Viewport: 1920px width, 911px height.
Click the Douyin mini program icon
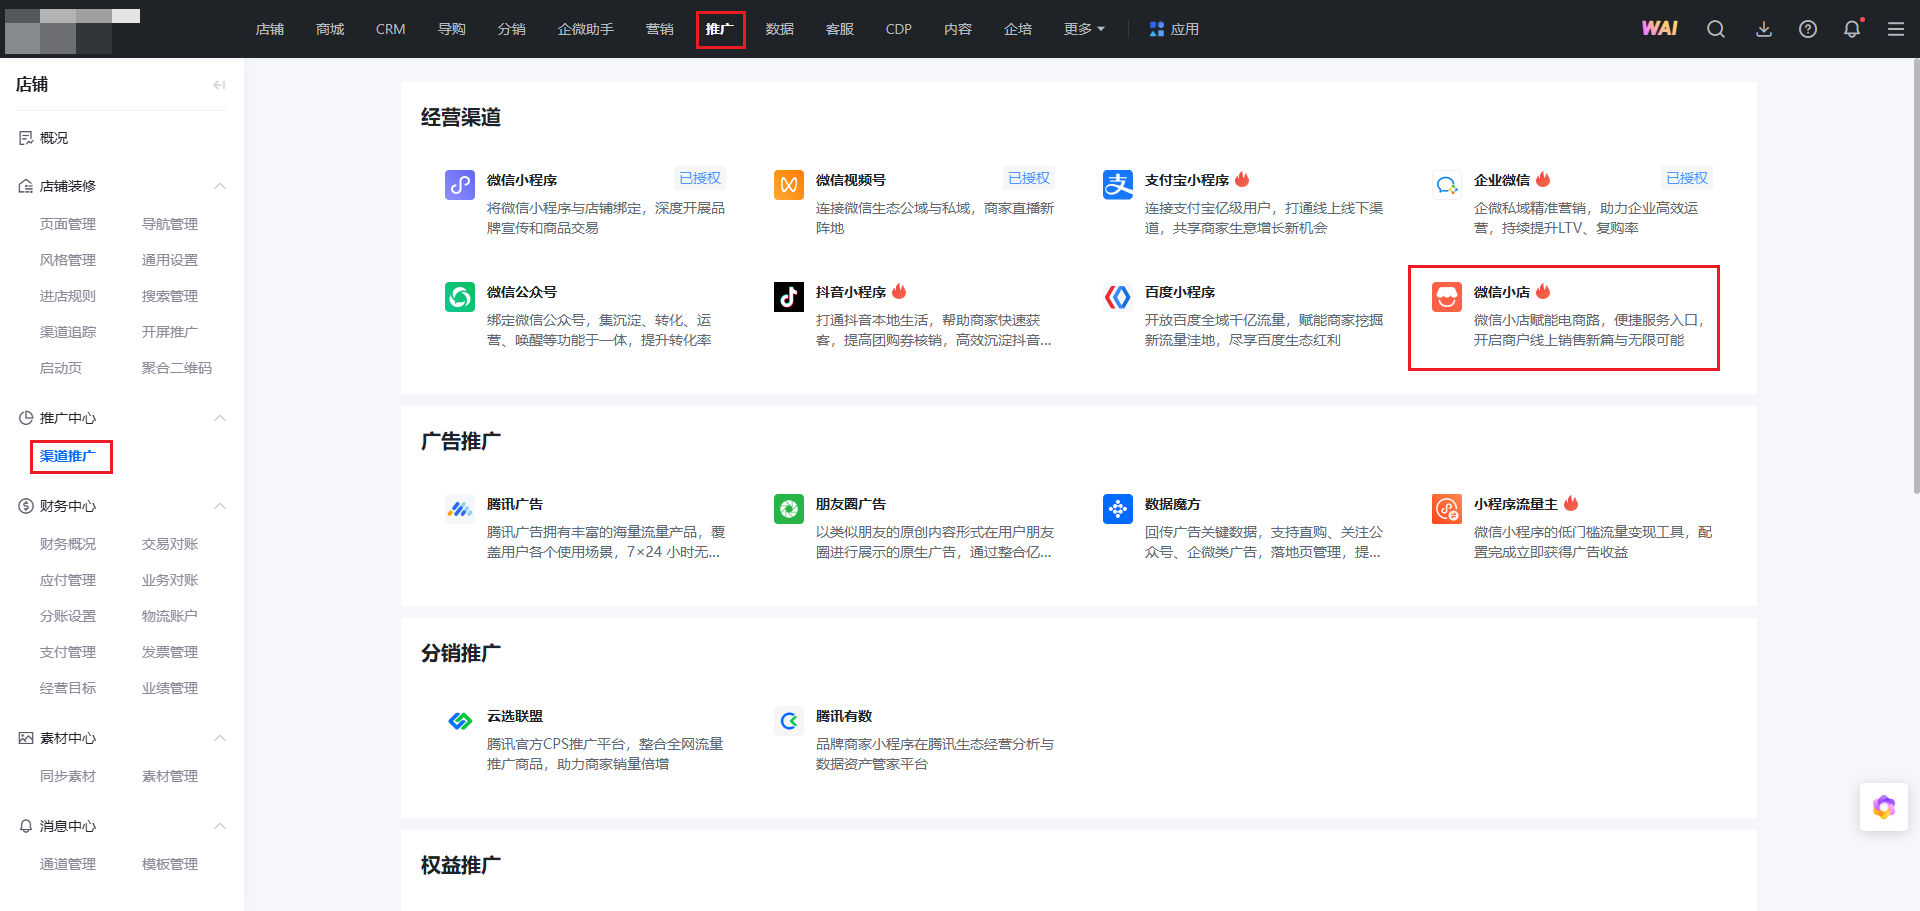tap(789, 297)
